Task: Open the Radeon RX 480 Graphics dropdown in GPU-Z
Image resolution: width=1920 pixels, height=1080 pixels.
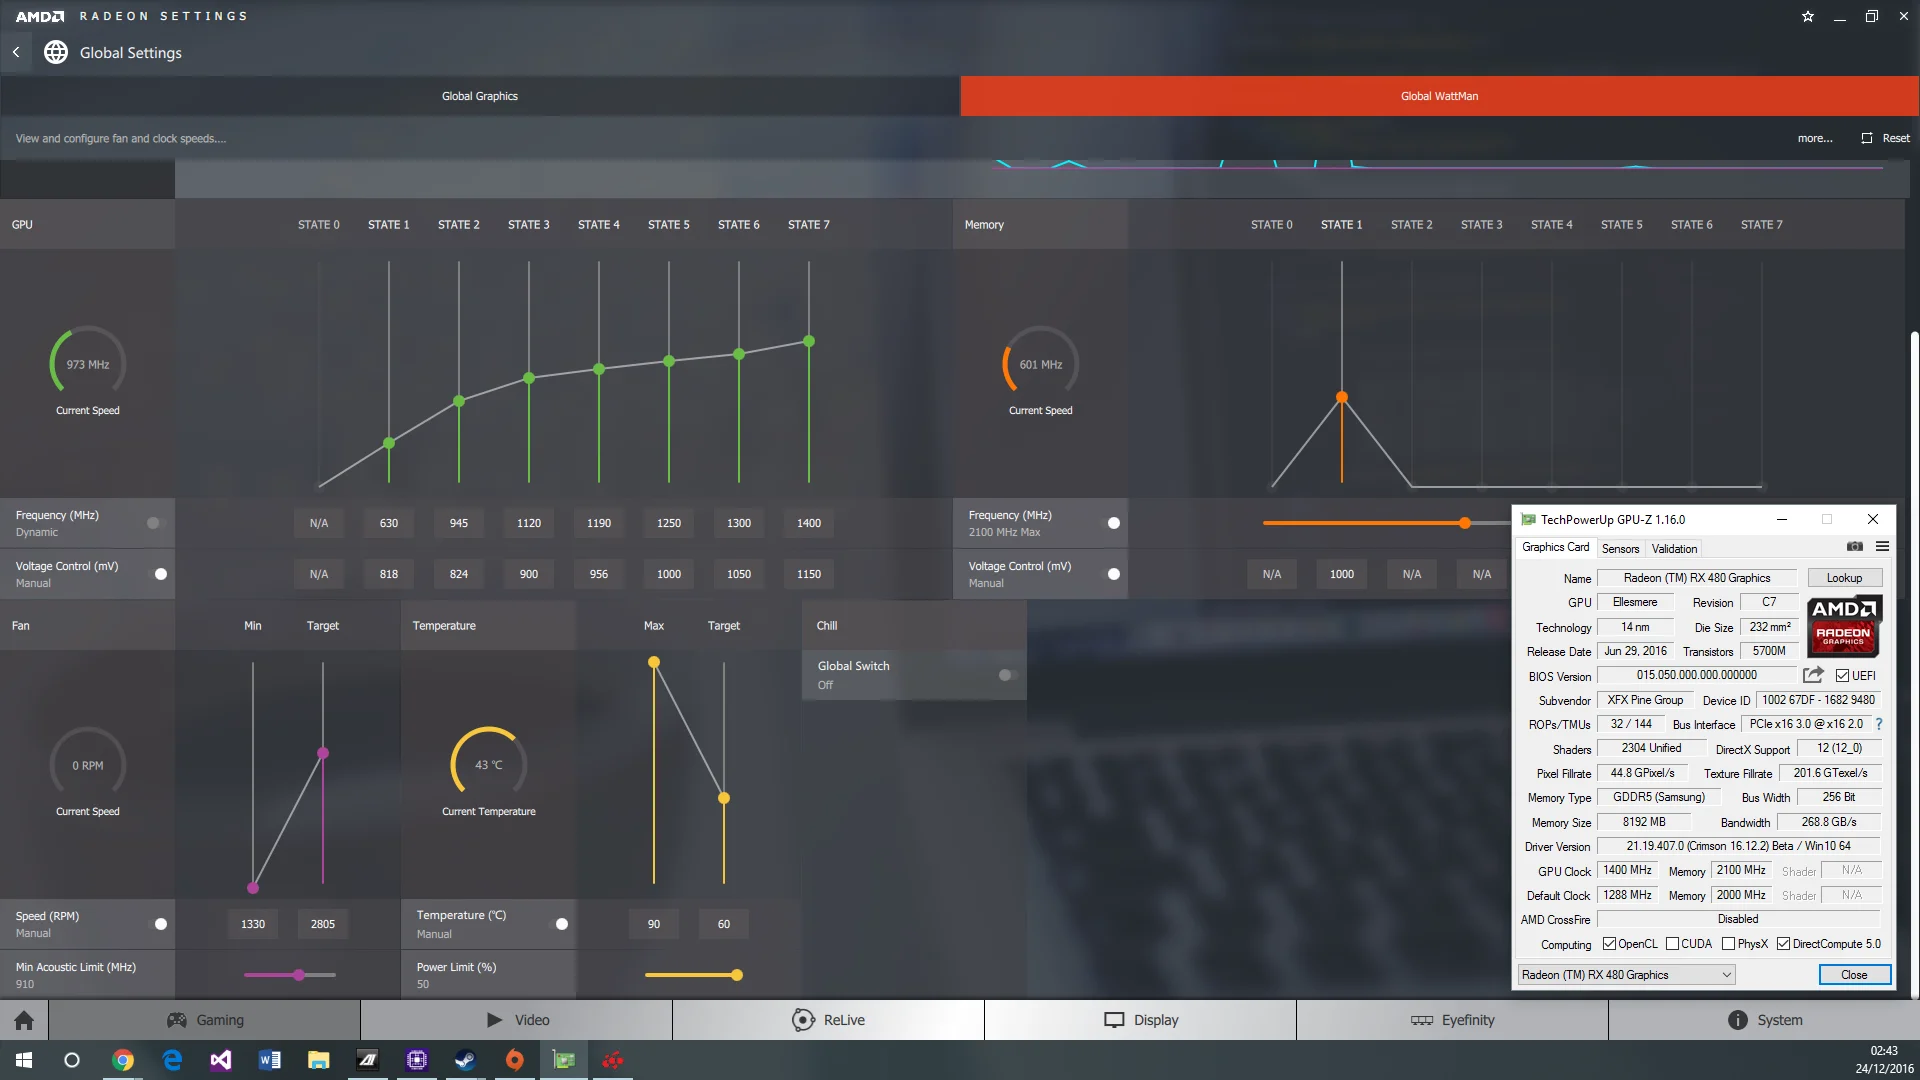Action: (1626, 975)
